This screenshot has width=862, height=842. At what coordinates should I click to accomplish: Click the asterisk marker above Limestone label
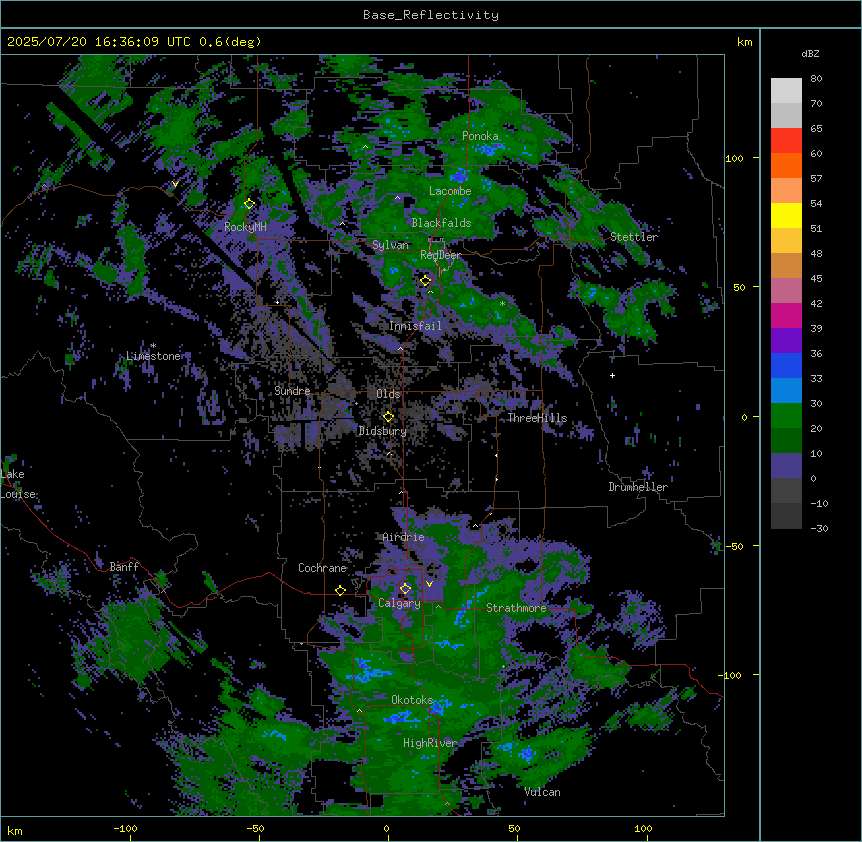coord(153,346)
